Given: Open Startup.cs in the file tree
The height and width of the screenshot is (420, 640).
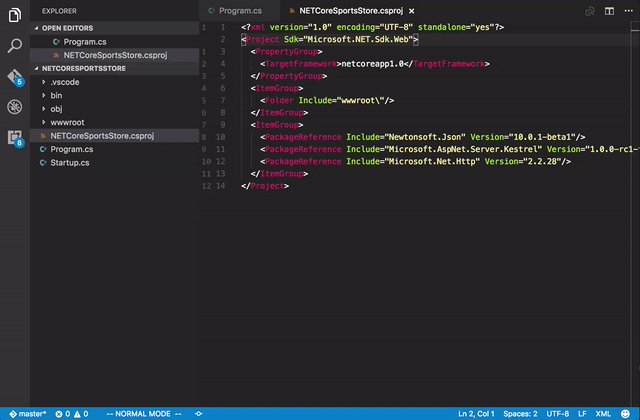Looking at the screenshot, I should 70,162.
